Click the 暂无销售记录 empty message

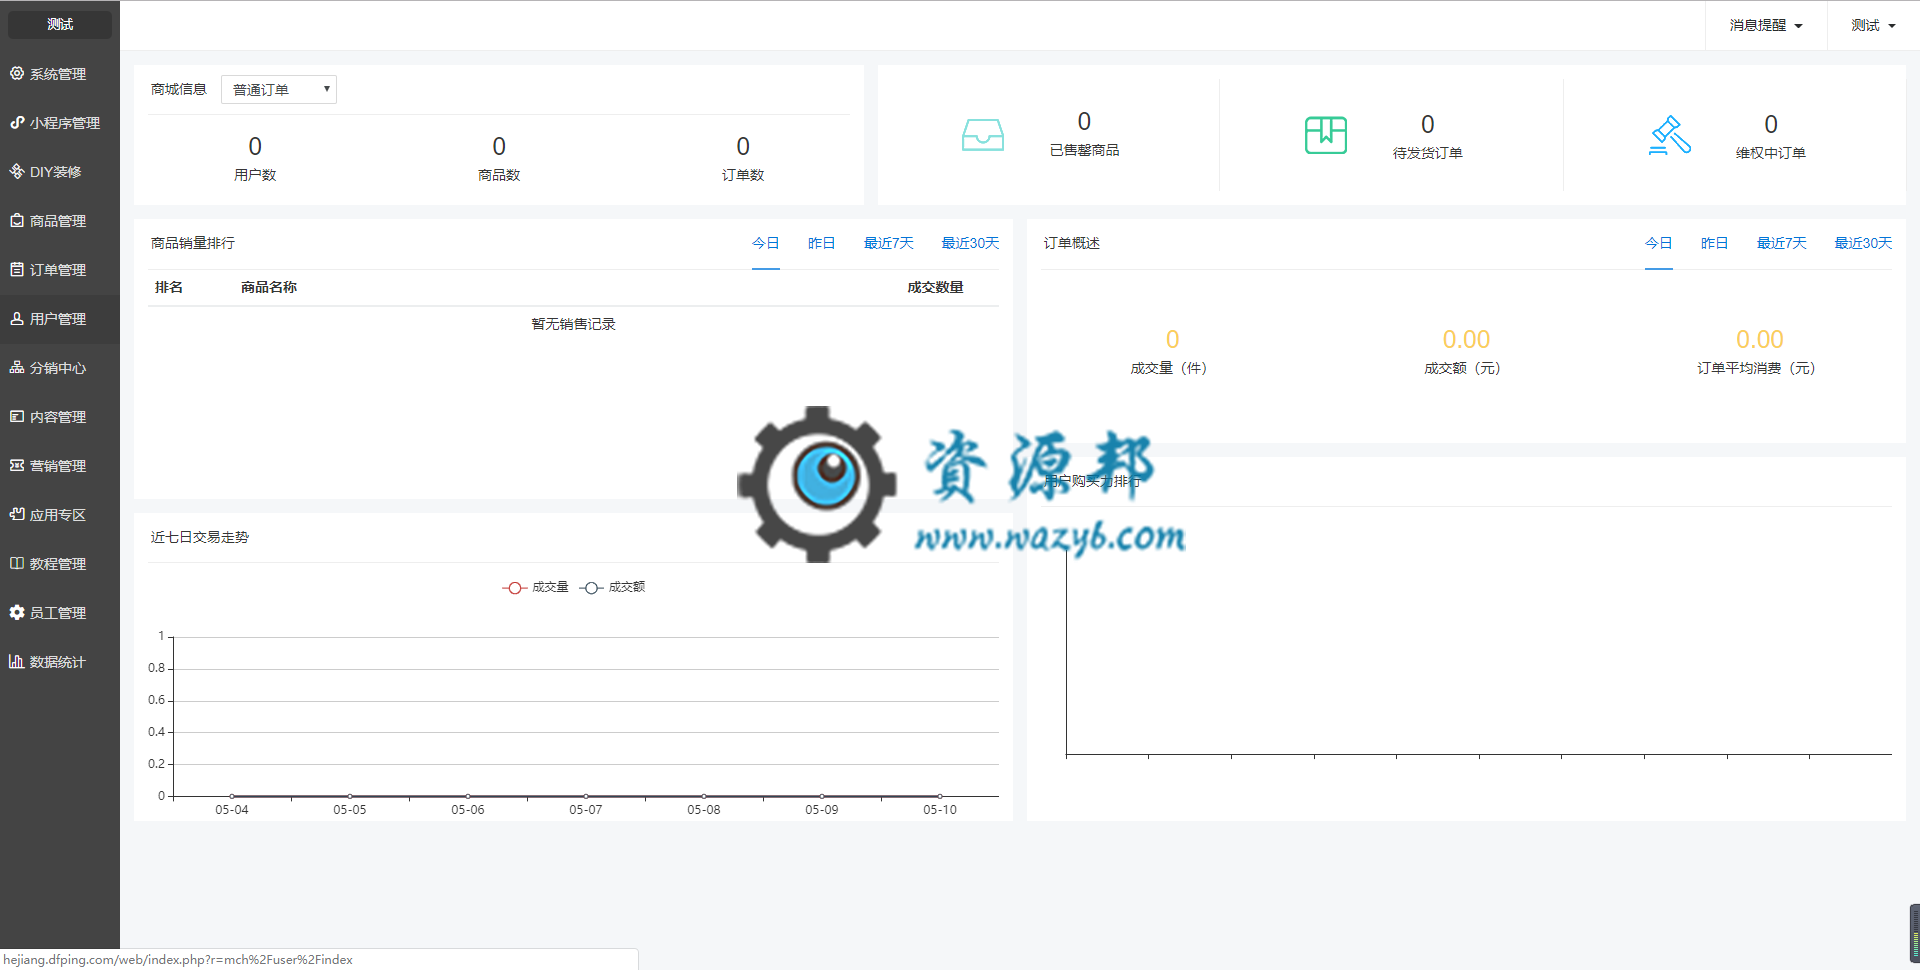tap(573, 324)
